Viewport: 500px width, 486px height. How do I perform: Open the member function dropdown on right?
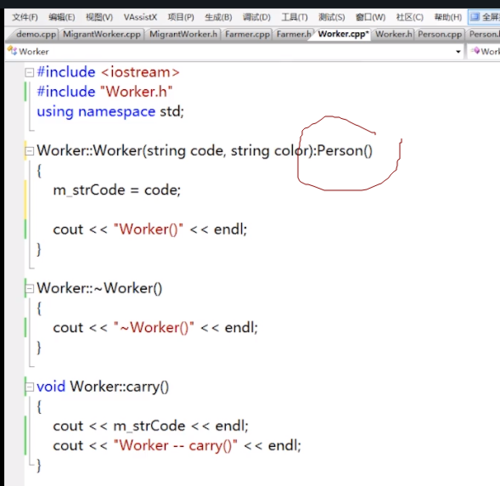point(484,51)
